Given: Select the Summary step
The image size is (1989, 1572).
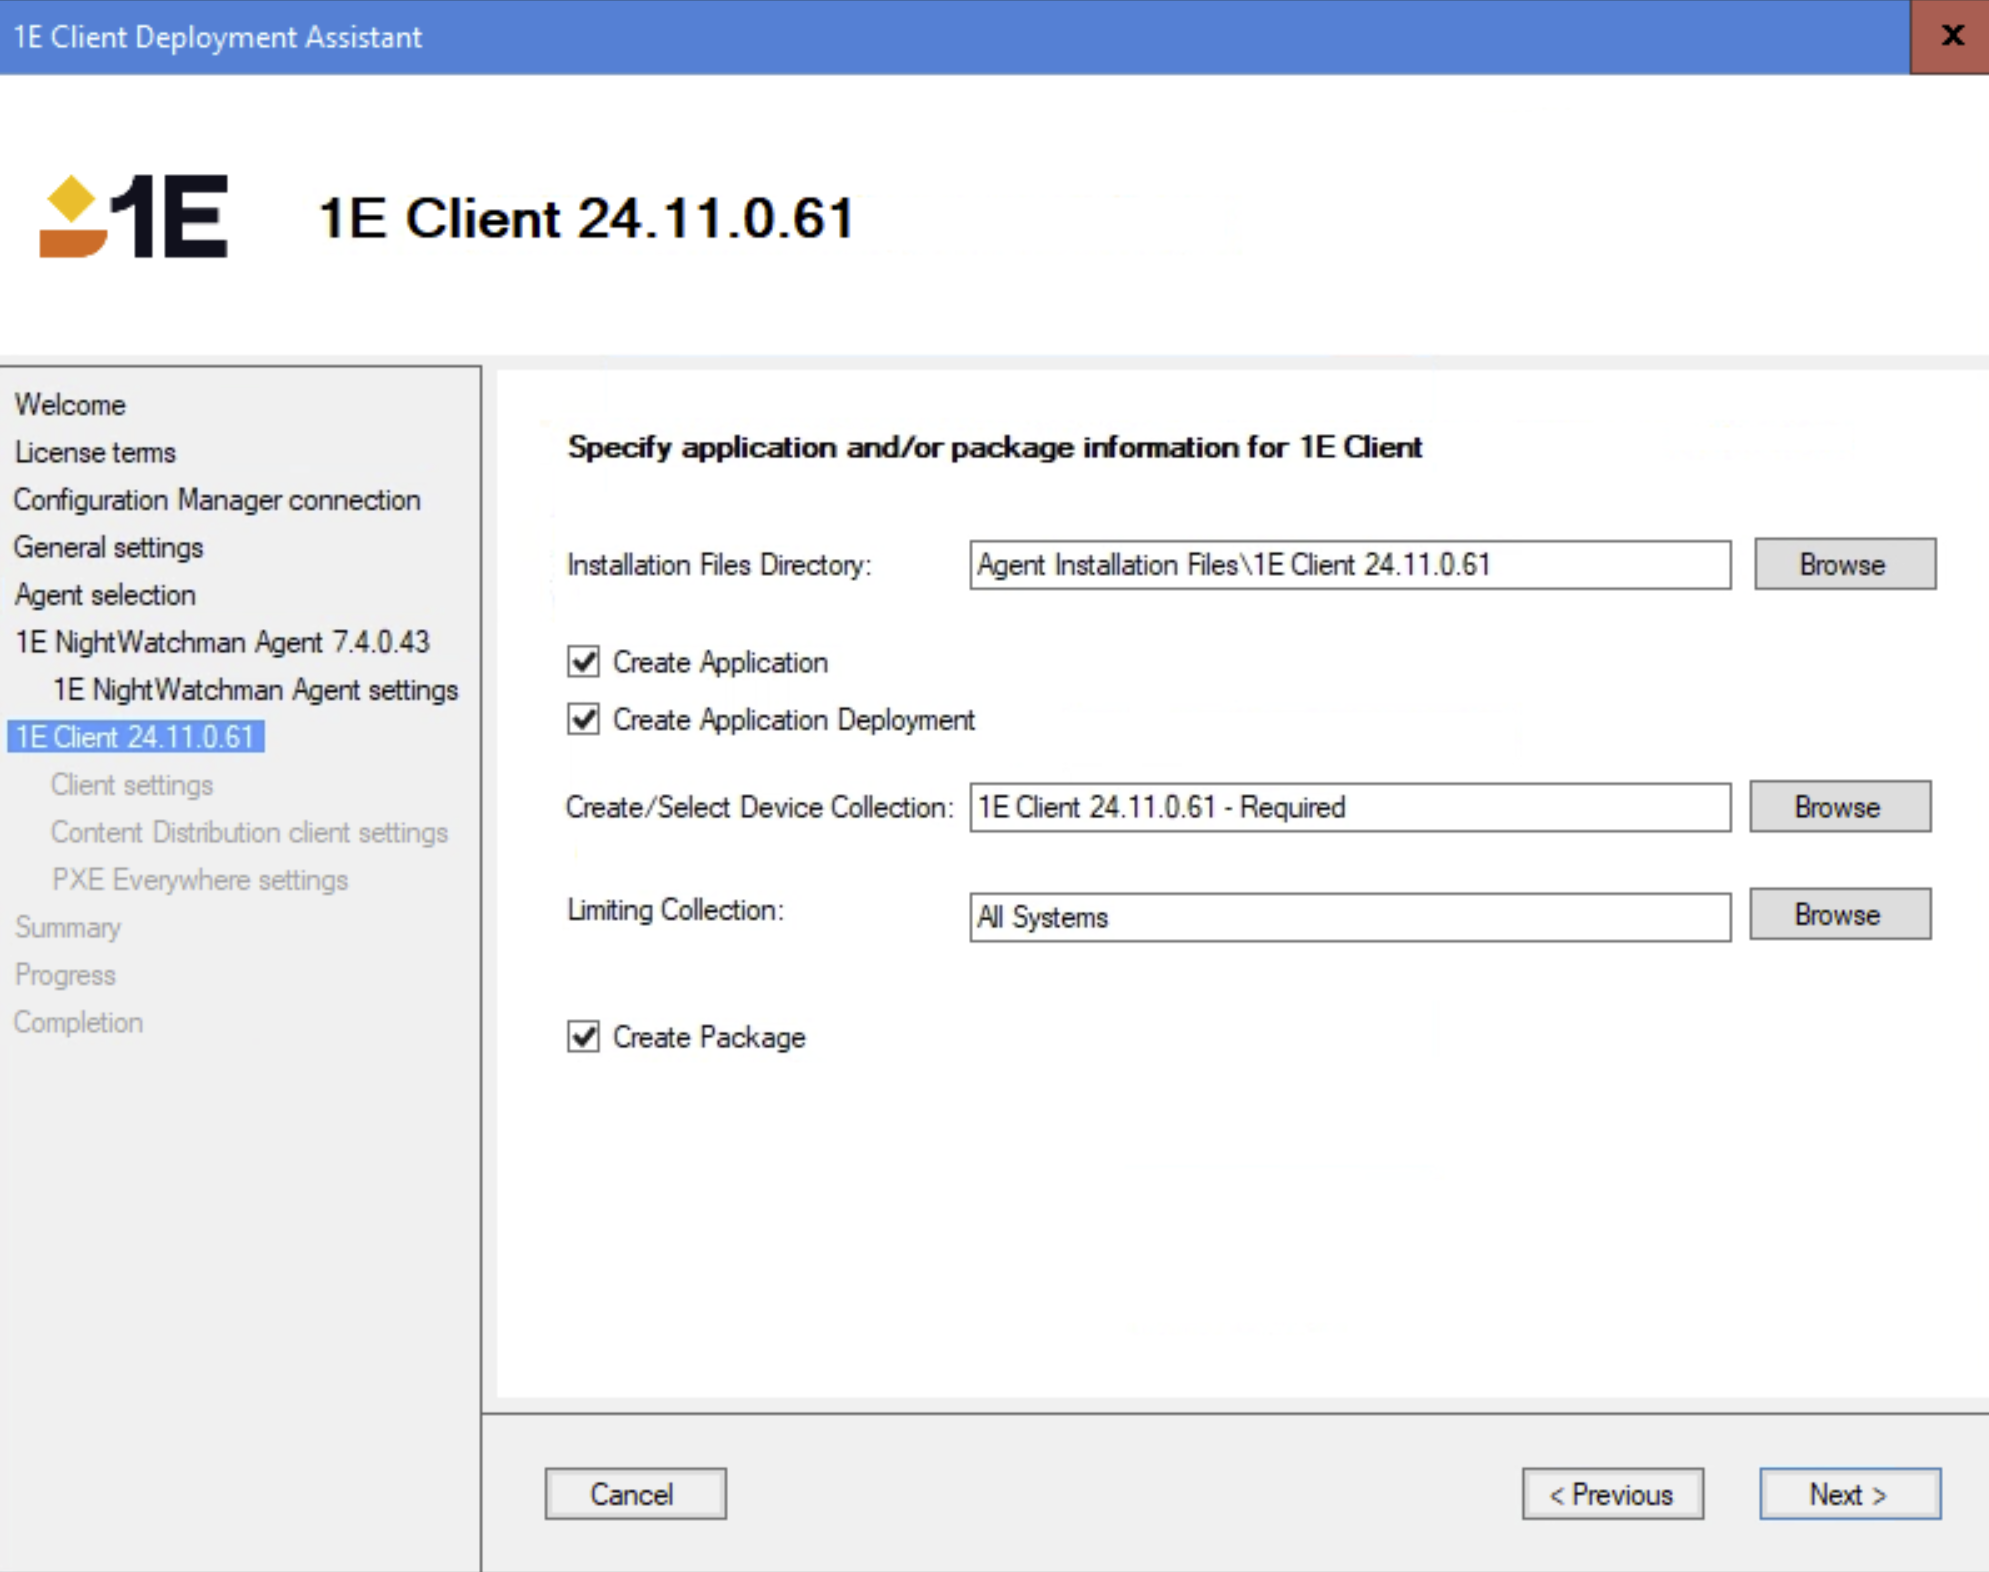Looking at the screenshot, I should tap(68, 927).
